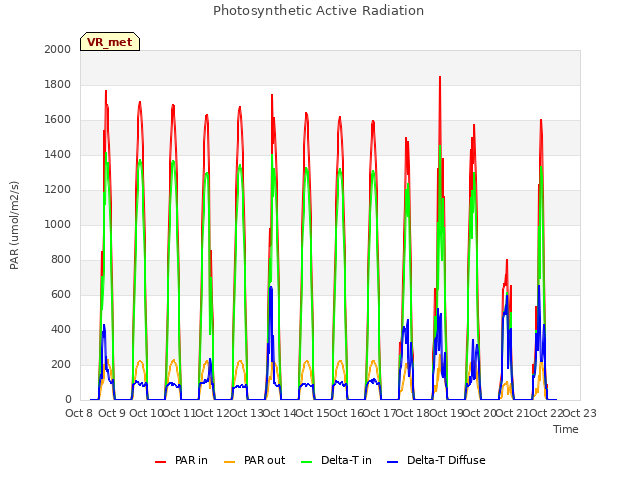This screenshot has width=640, height=480.
Task: Click the chart title Photosynthetic Active Radiation
Action: (318, 11)
